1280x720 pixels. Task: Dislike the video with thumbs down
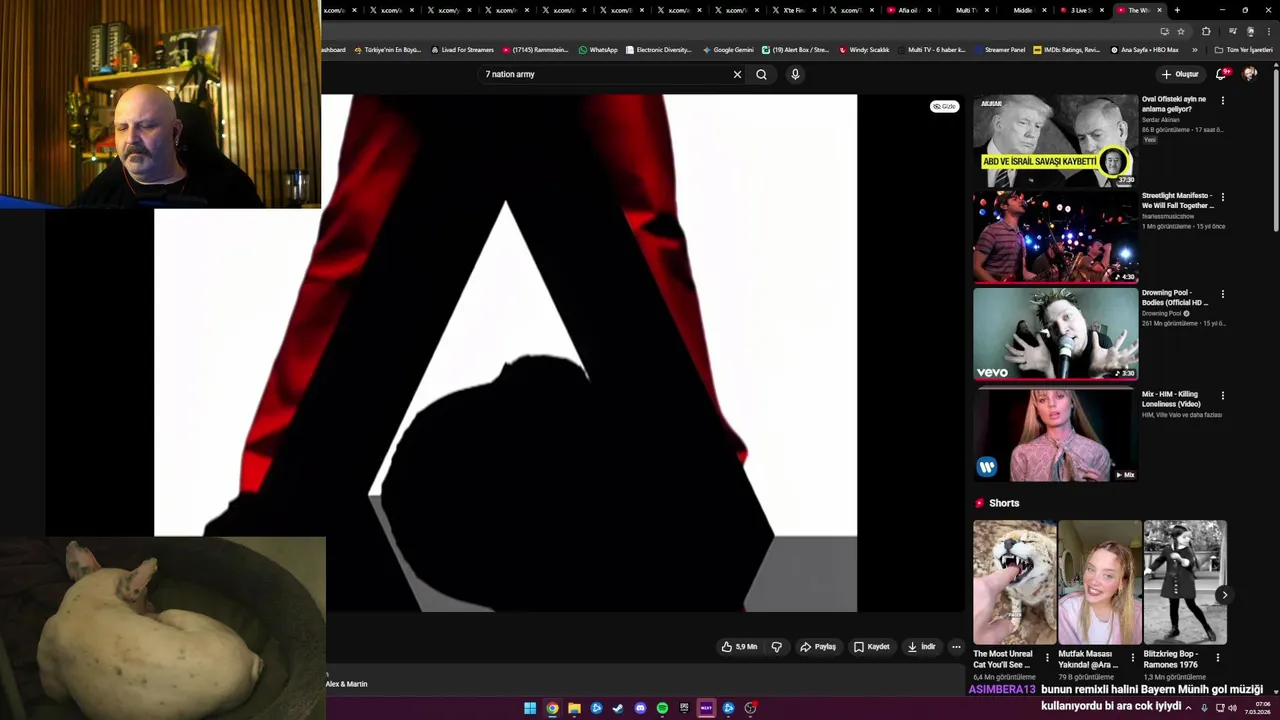776,647
